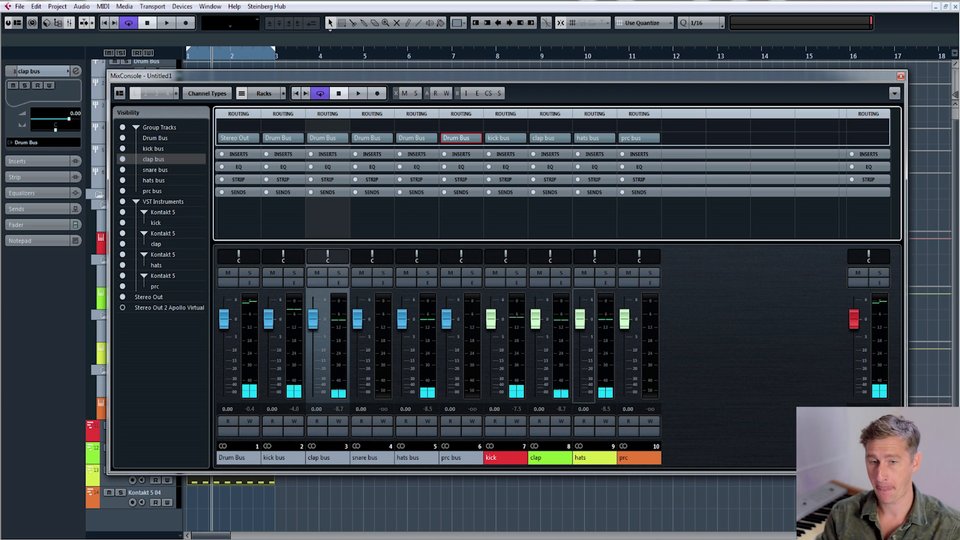
Task: Open the Use Quantize dropdown
Action: [x=643, y=23]
